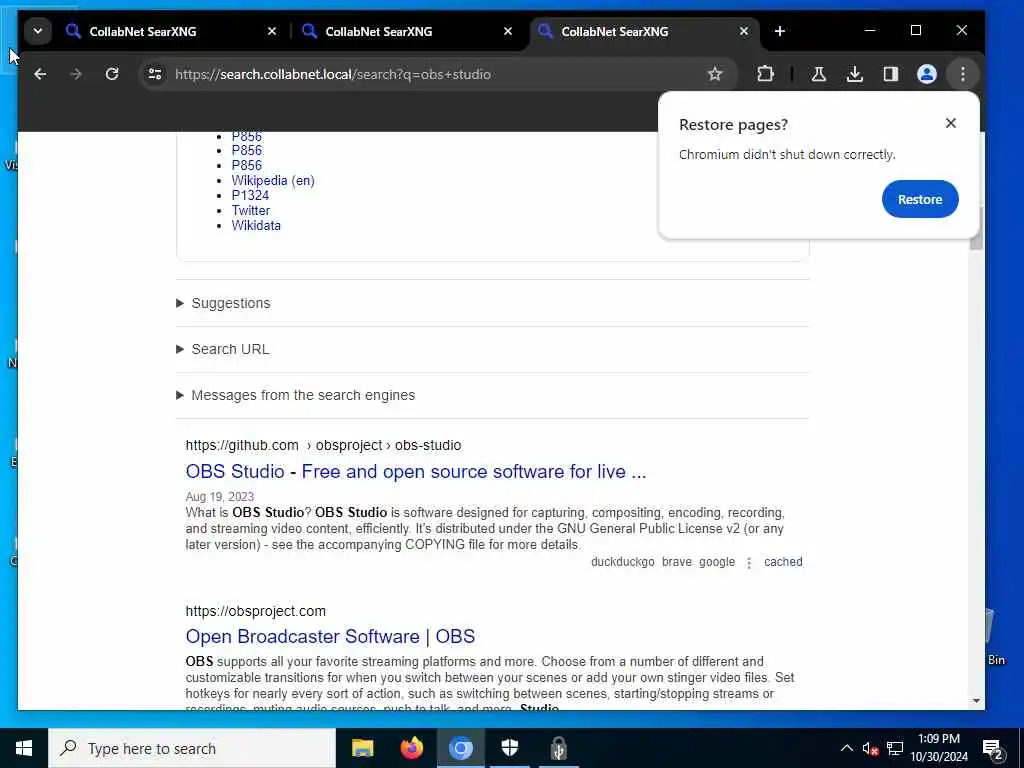Open the cached version link

click(783, 562)
